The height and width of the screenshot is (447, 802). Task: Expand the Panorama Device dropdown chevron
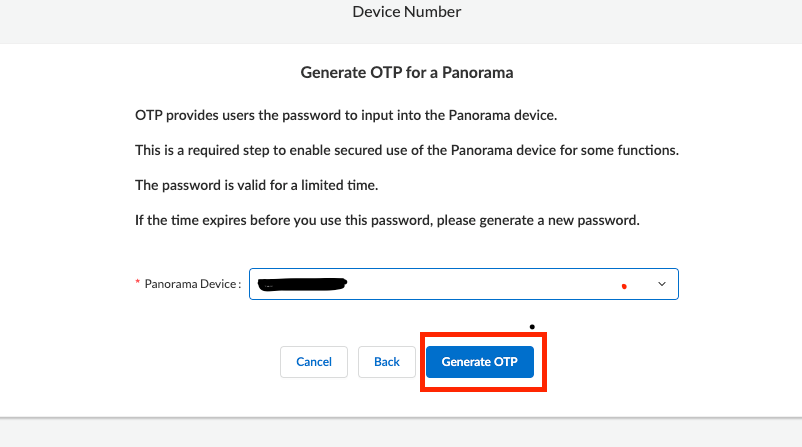coord(661,284)
